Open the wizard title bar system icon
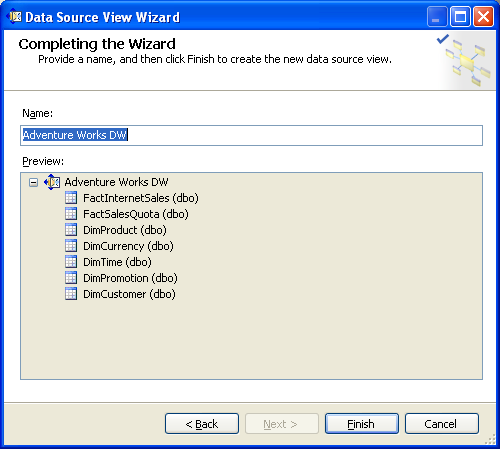This screenshot has height=449, width=500. [15, 17]
